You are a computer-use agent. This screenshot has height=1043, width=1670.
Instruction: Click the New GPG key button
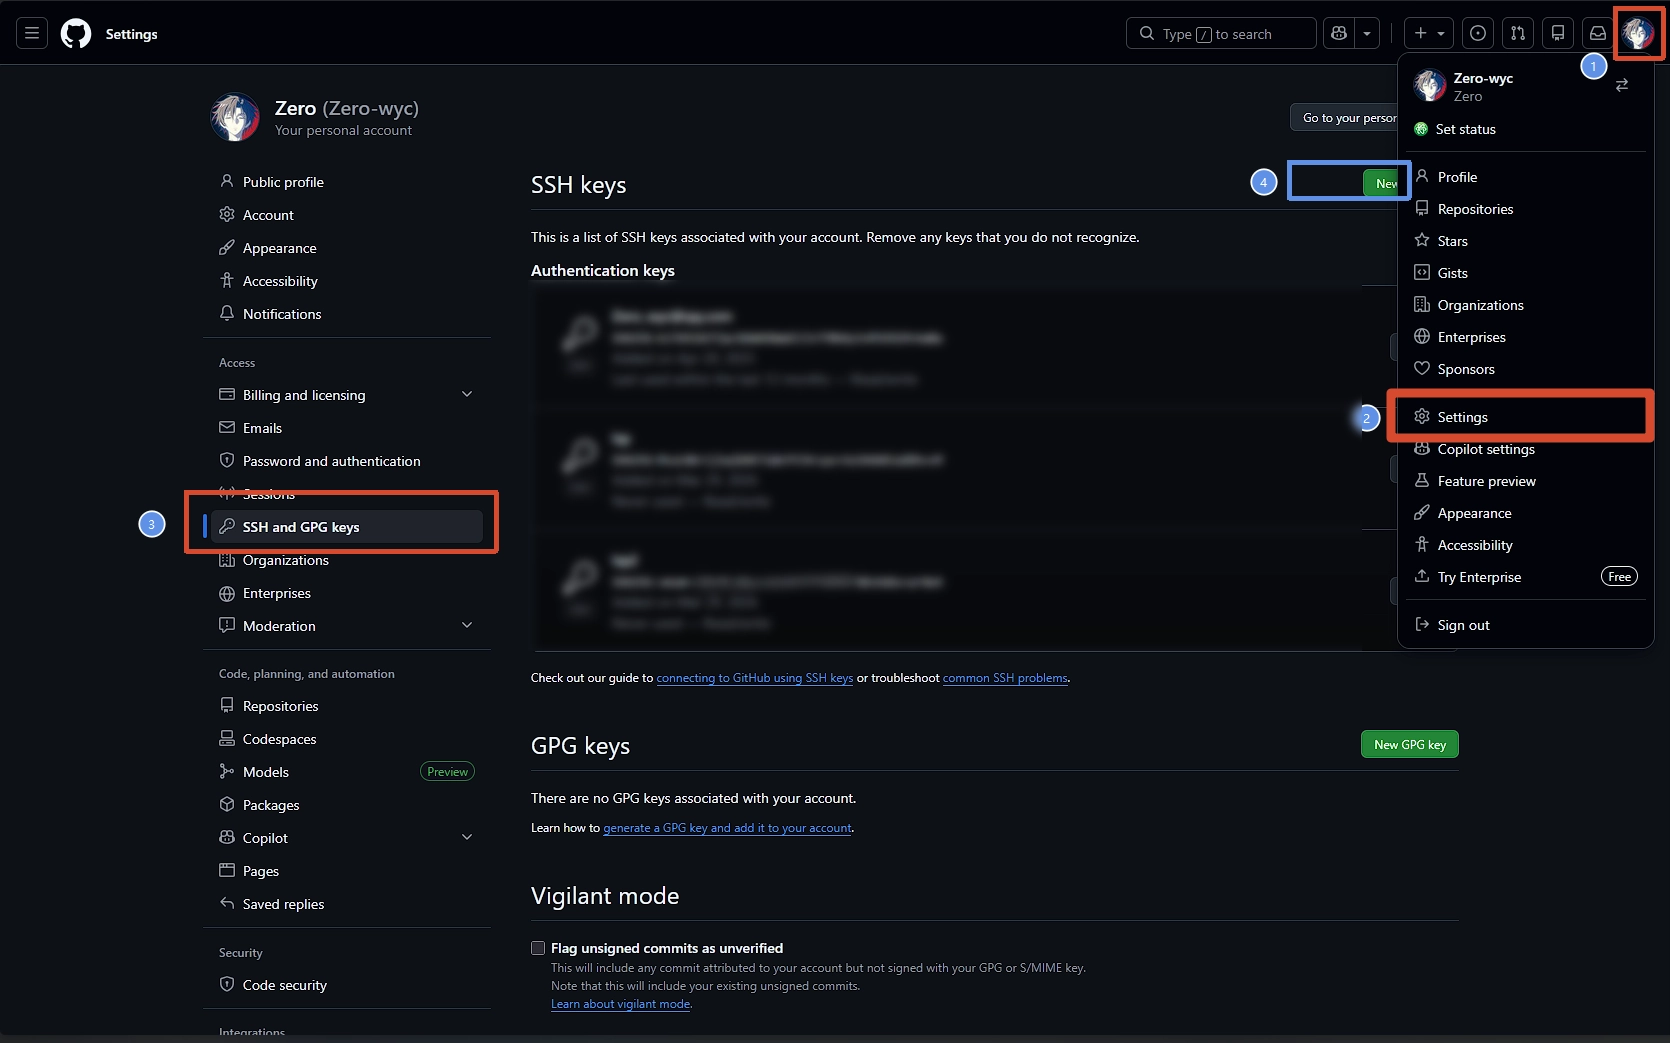pos(1409,745)
